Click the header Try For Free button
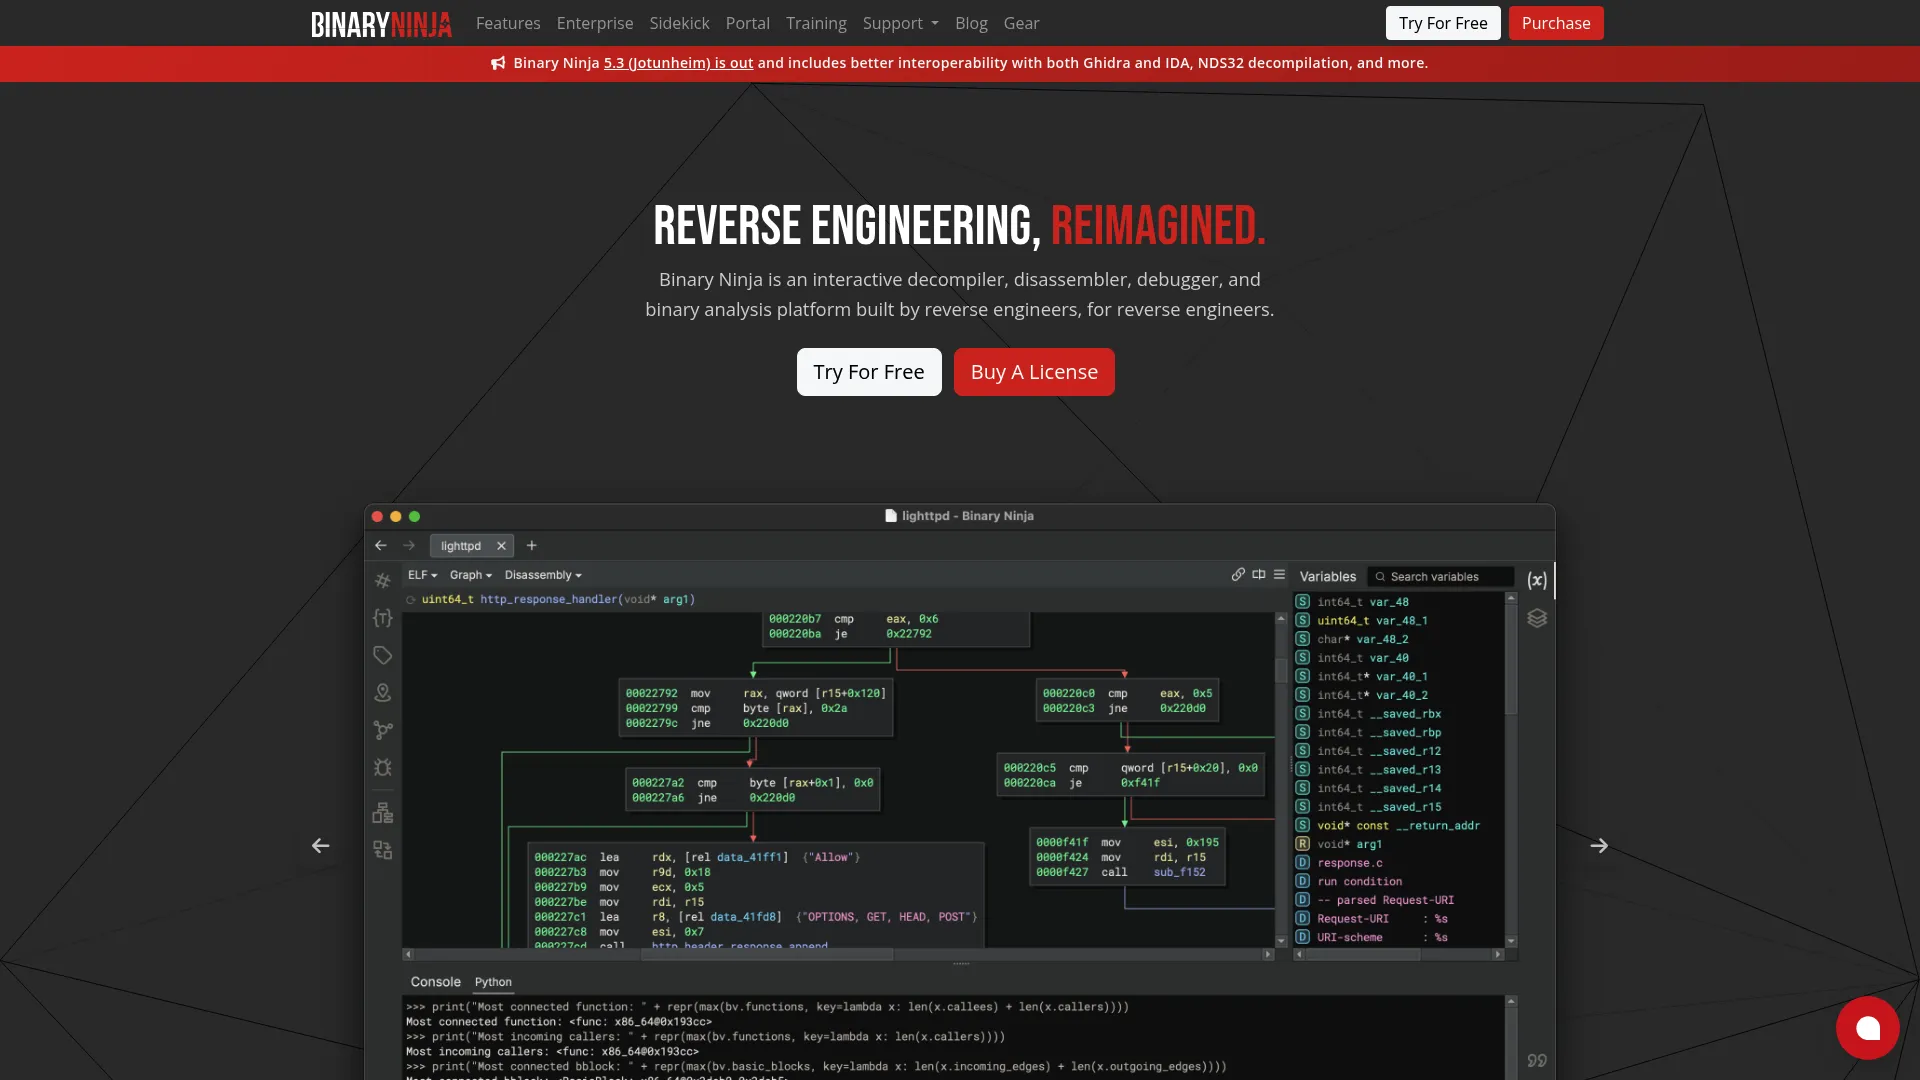Viewport: 1920px width, 1080px height. click(1443, 23)
